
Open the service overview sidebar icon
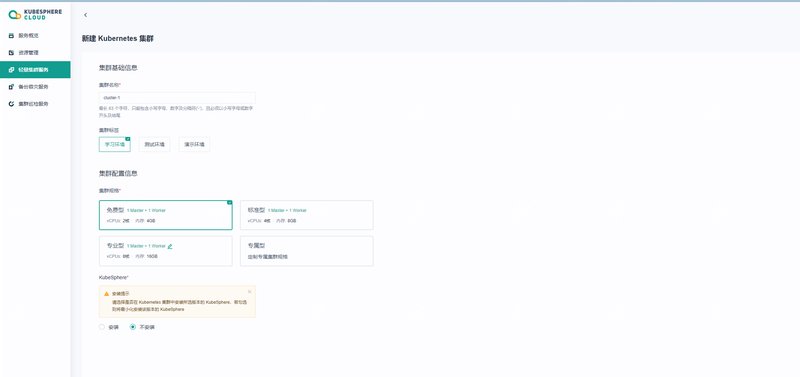point(11,36)
